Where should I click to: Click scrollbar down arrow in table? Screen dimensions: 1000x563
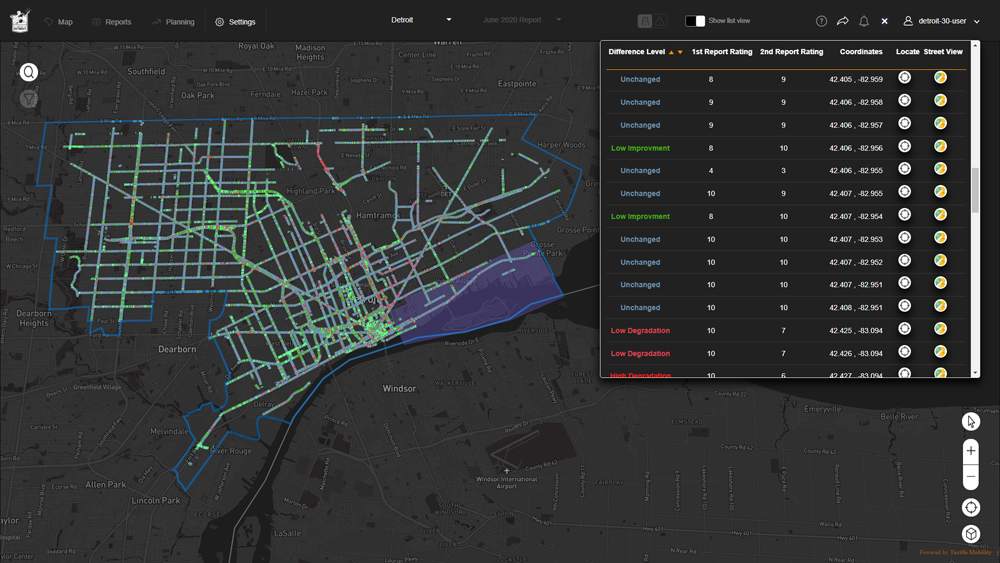[974, 373]
